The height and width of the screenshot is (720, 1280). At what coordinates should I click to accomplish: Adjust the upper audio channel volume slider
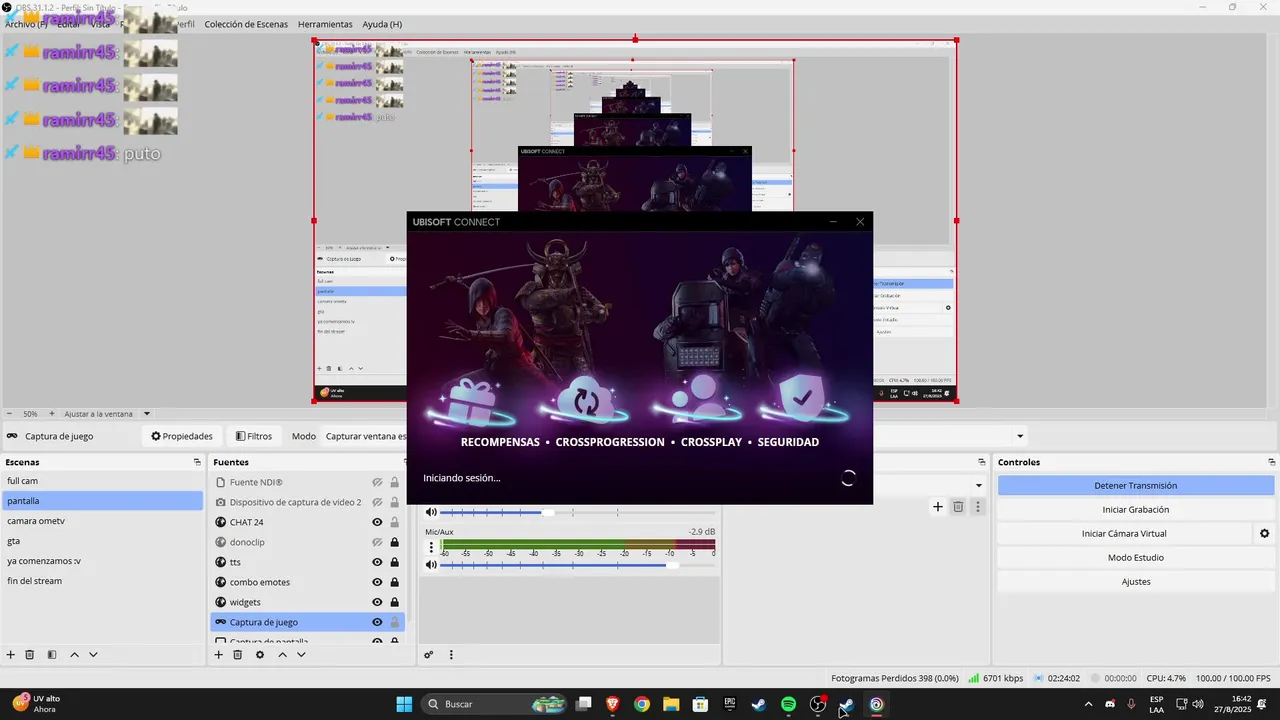point(577,512)
